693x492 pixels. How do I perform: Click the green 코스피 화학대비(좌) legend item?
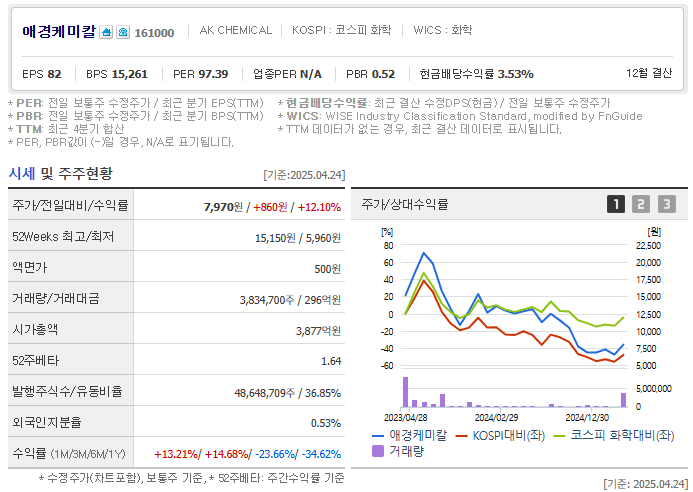coord(614,435)
